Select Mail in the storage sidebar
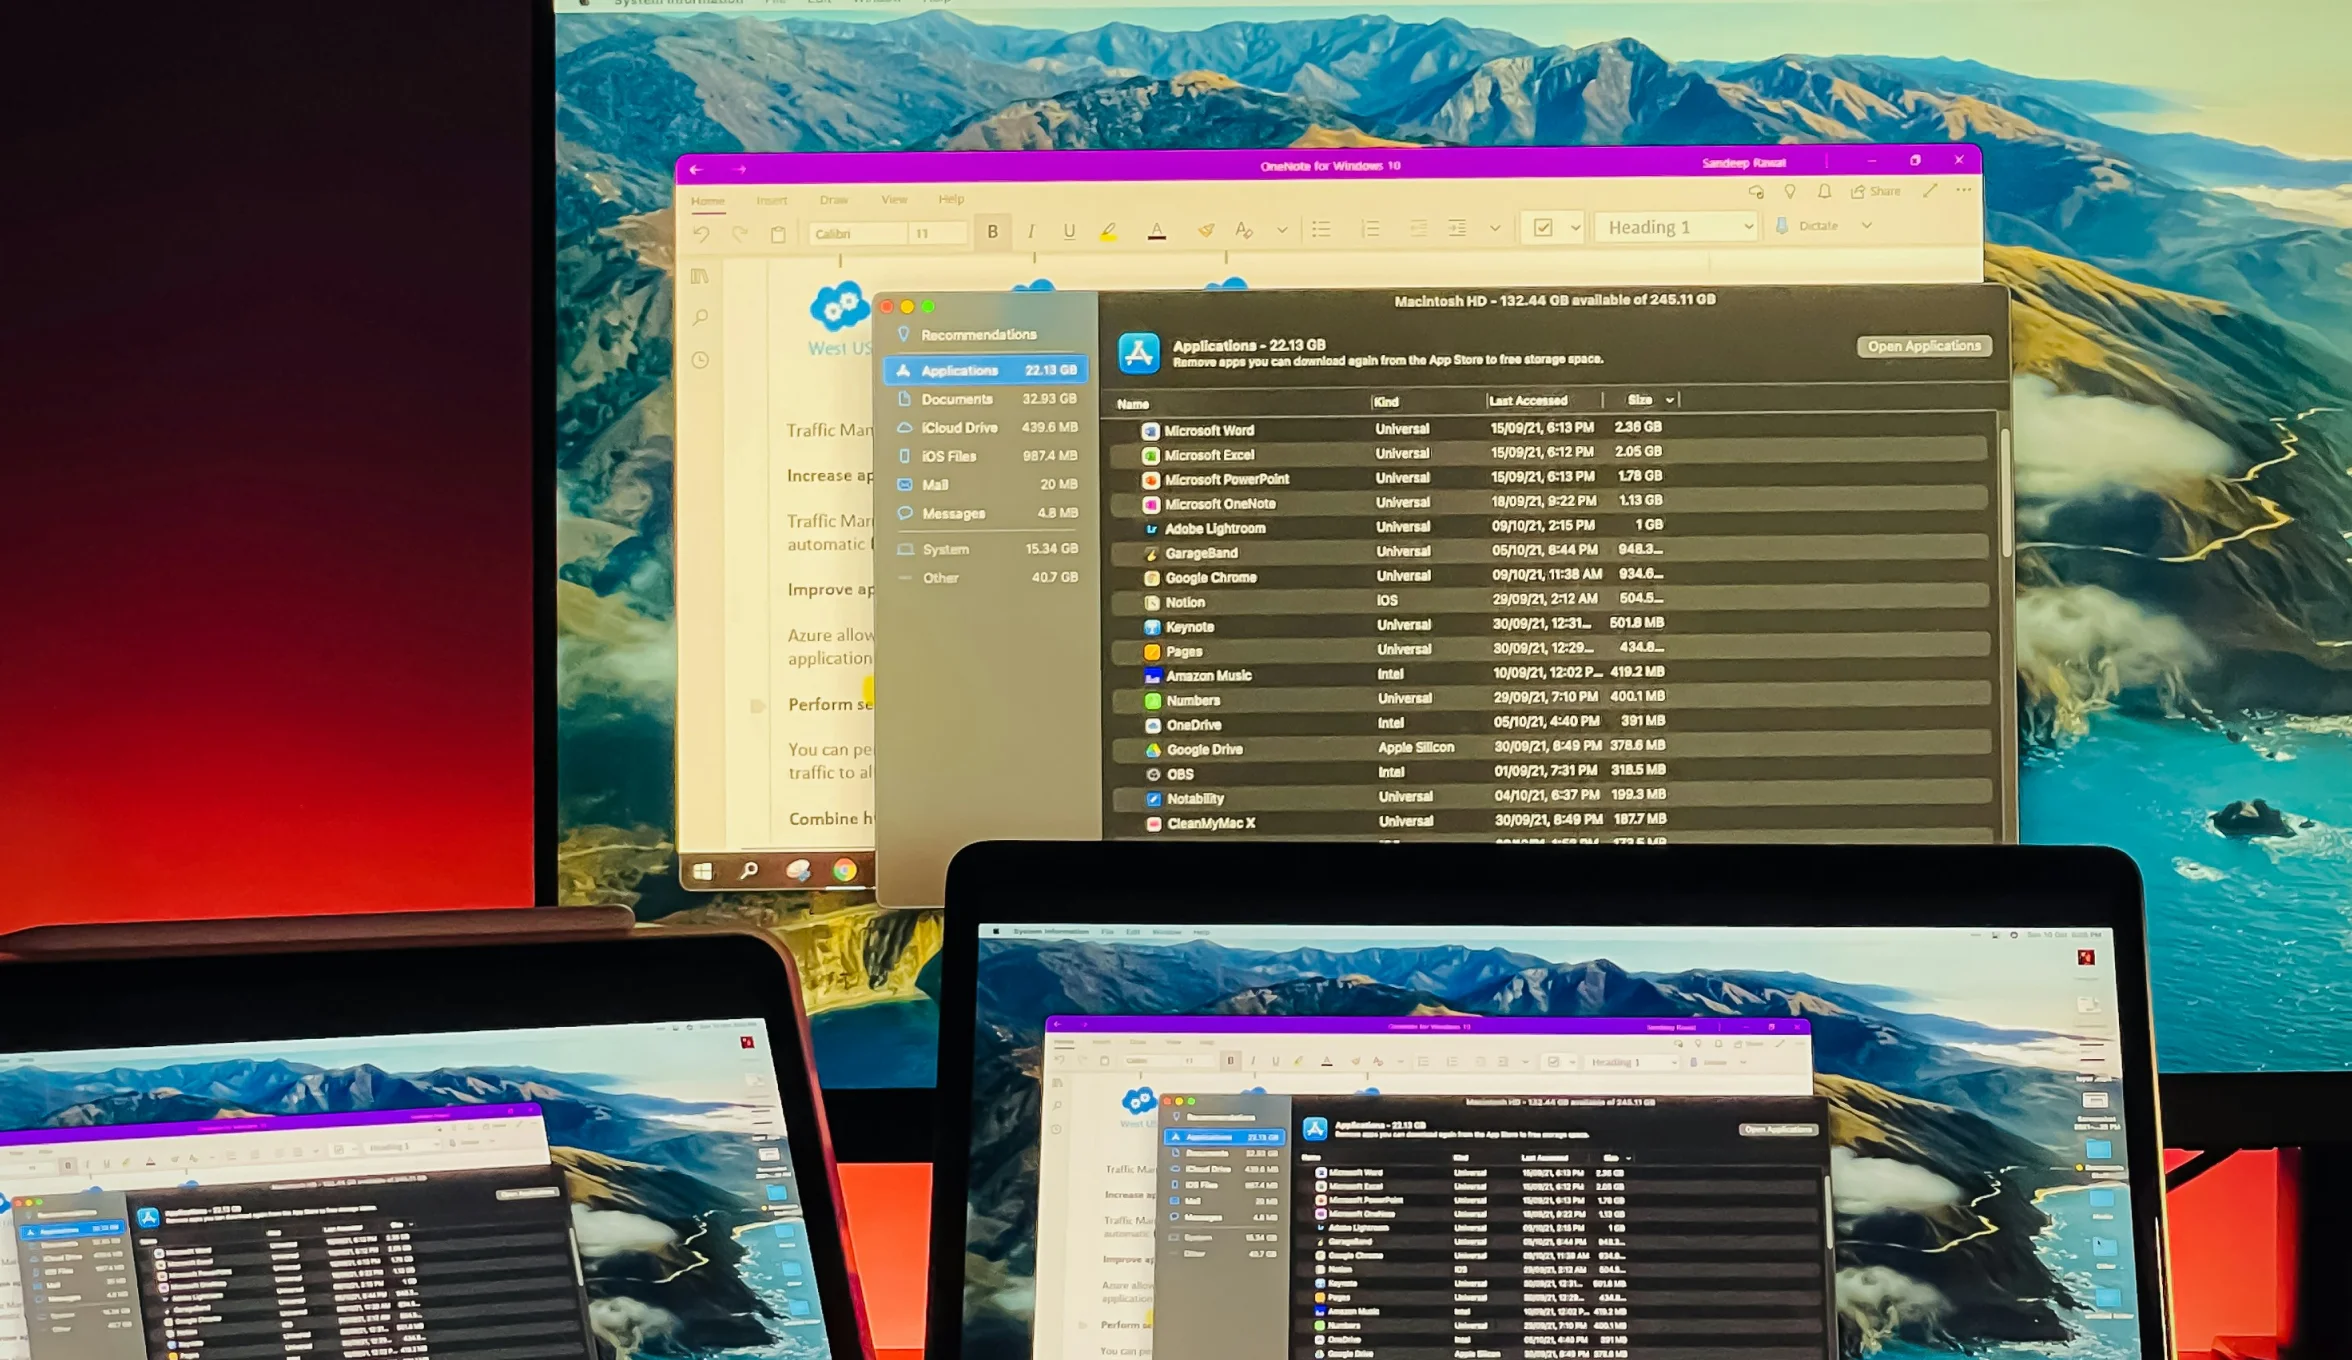 click(x=986, y=485)
